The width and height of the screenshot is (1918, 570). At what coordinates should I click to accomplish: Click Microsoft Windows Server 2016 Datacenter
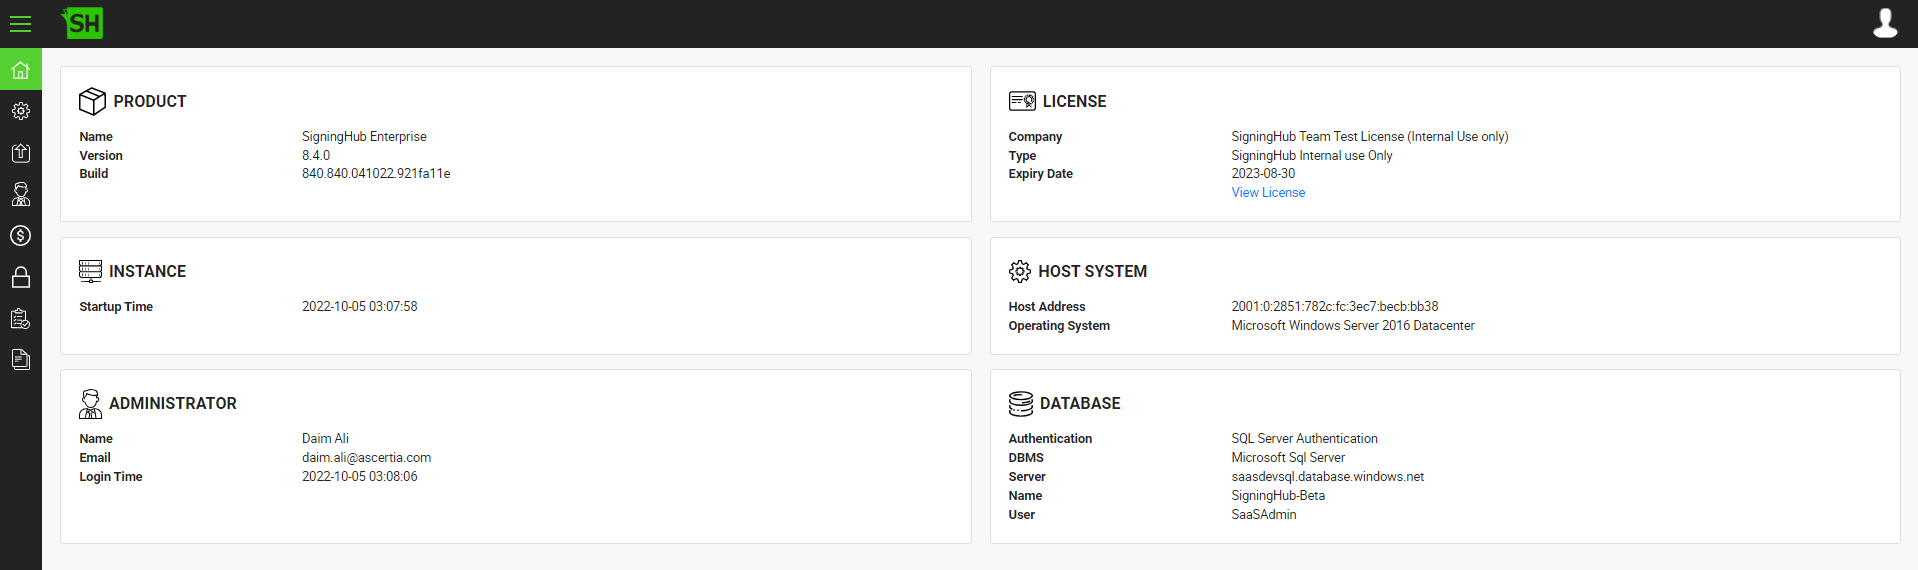(1353, 326)
